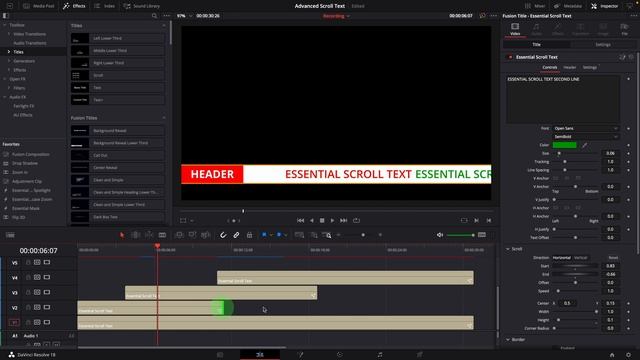
Task: Click the Overwrite Clip toolbar icon
Action: (x=192, y=235)
